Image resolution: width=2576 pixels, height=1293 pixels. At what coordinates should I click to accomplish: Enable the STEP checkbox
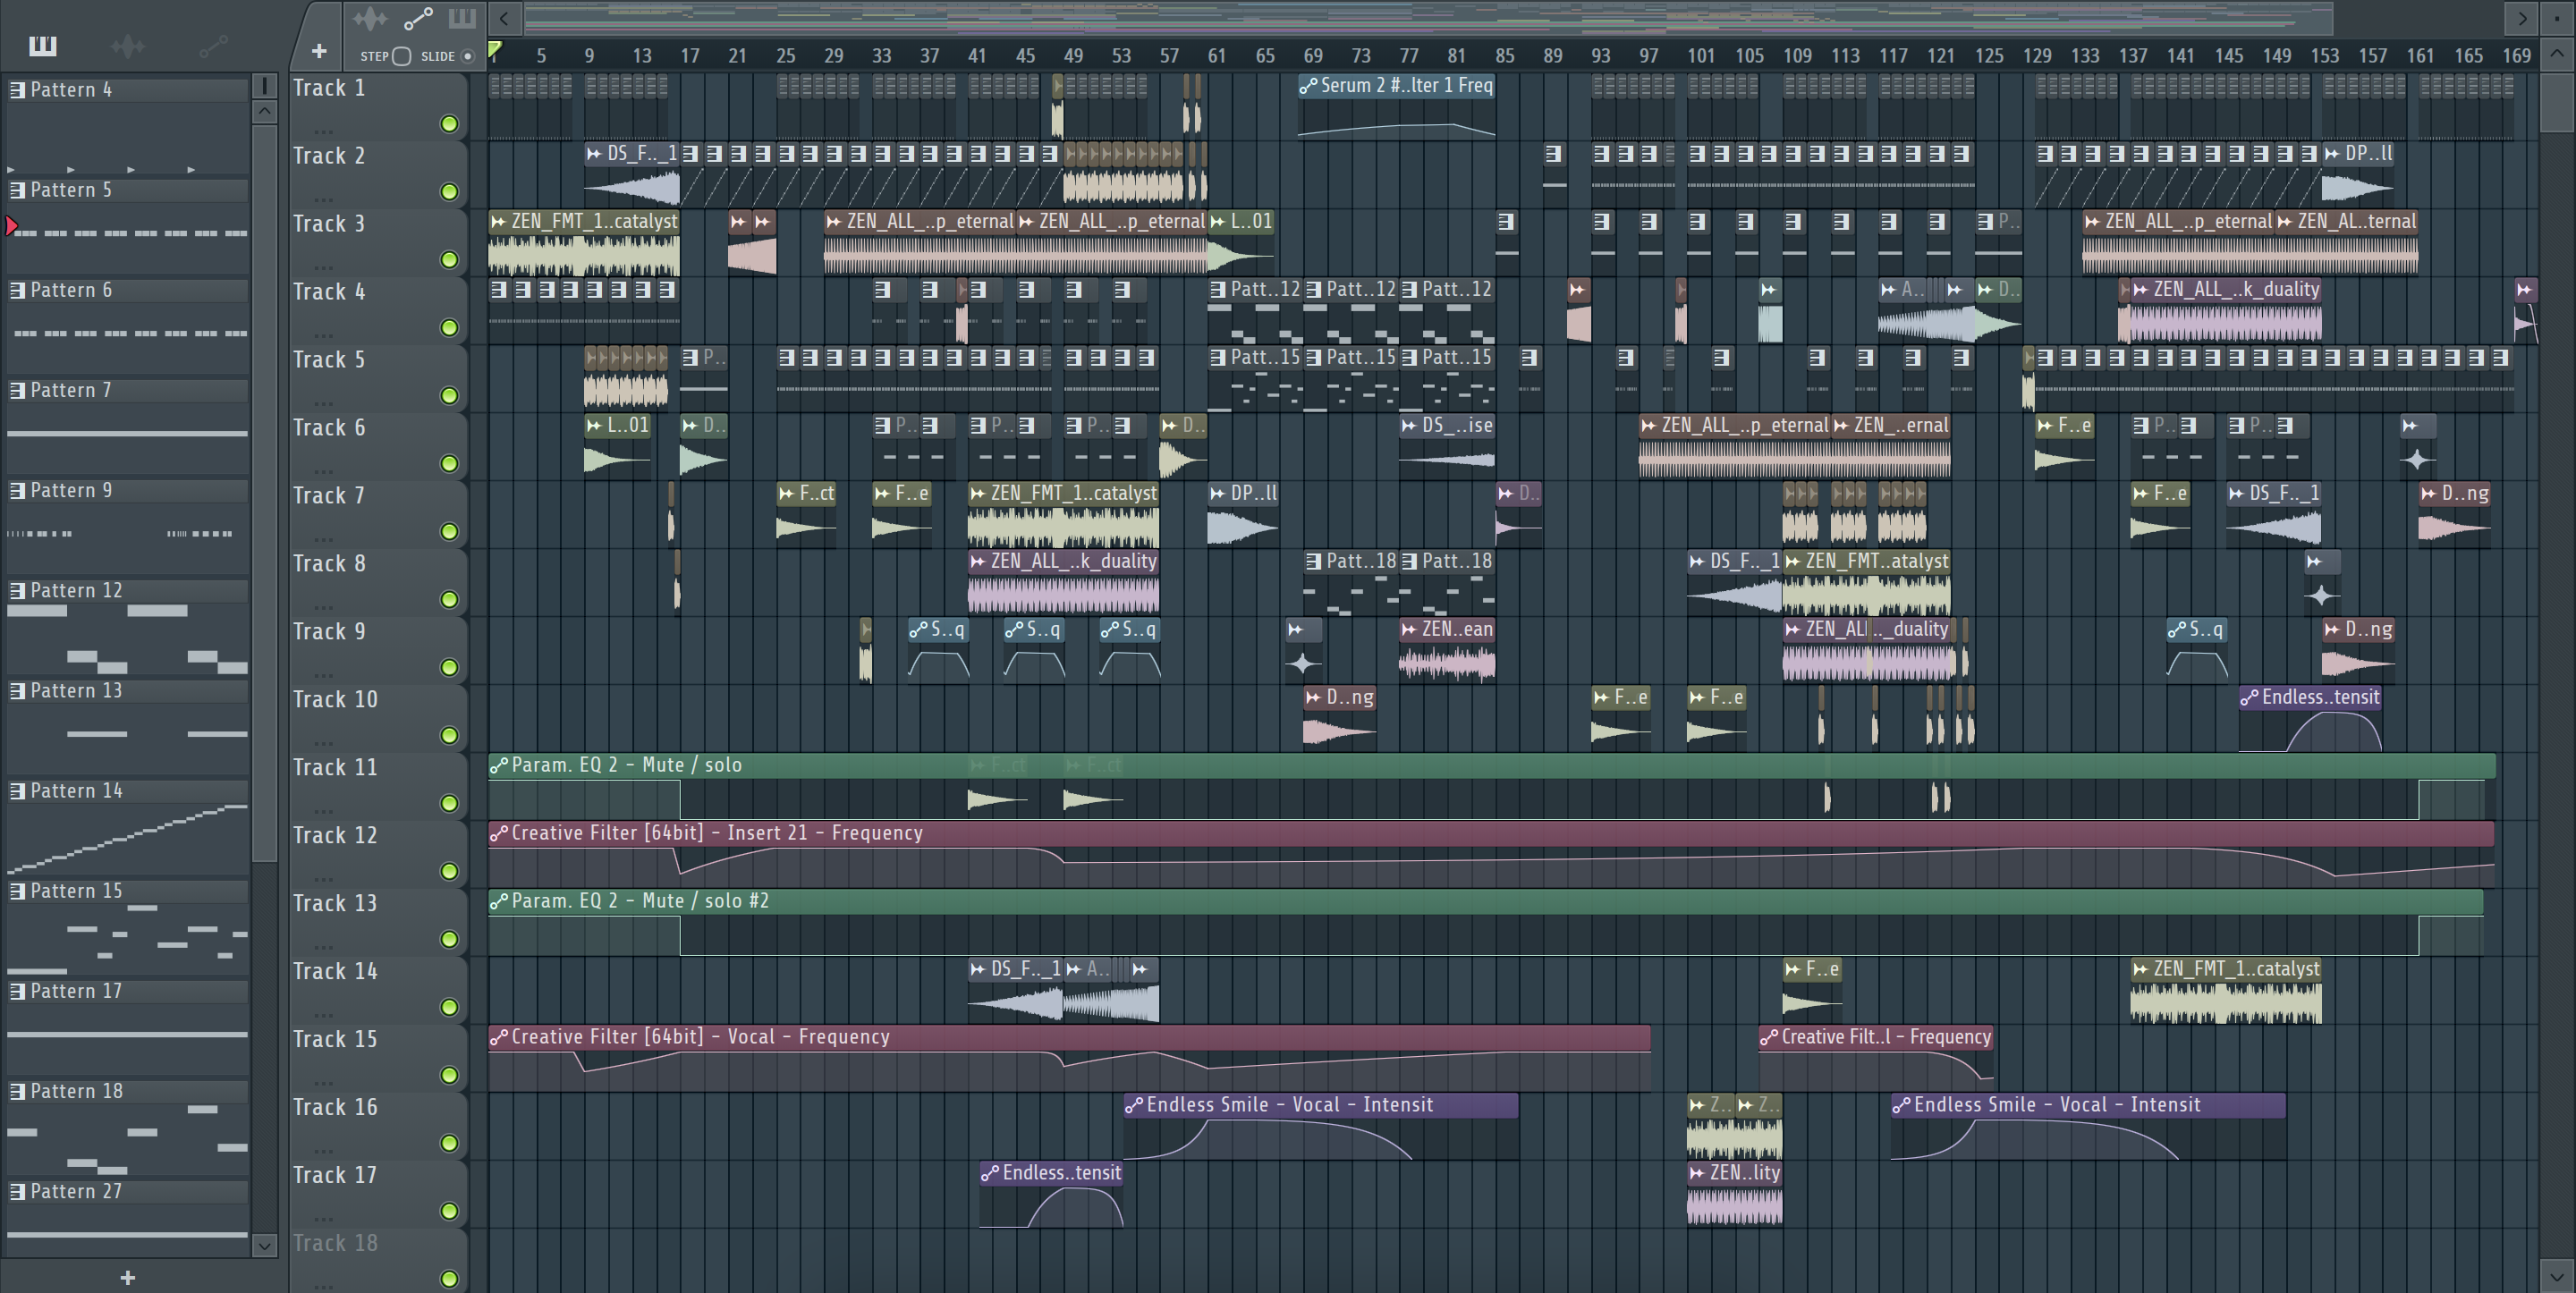tap(402, 56)
